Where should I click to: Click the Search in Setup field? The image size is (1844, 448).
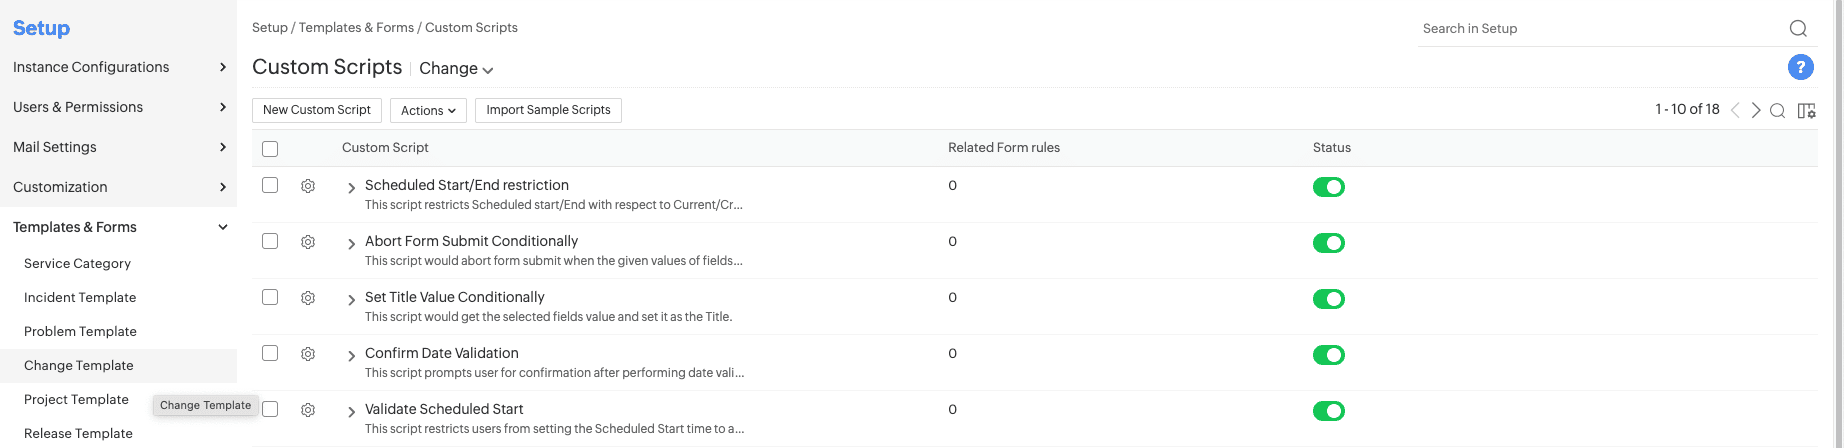pos(1600,29)
